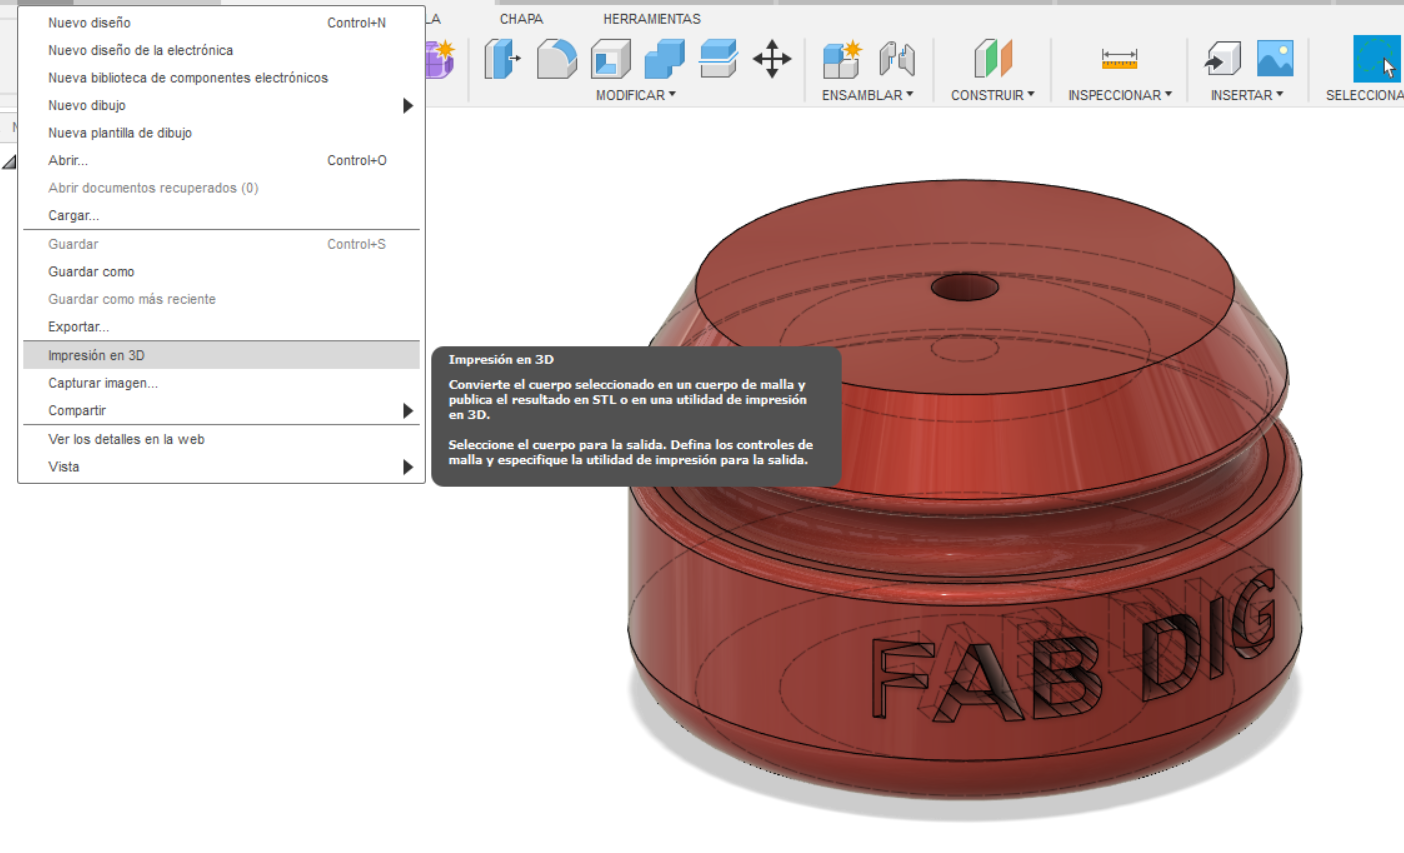Click the Insert Derive icon
1404x853 pixels.
(x=1222, y=59)
